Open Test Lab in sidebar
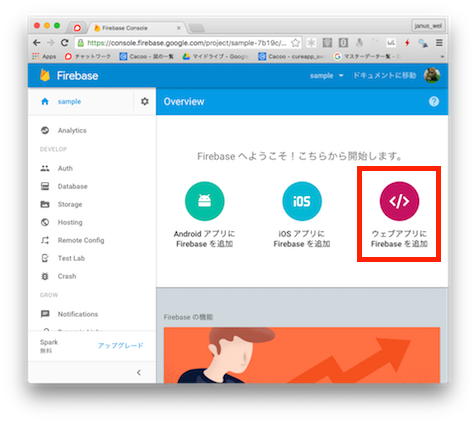 pos(71,258)
